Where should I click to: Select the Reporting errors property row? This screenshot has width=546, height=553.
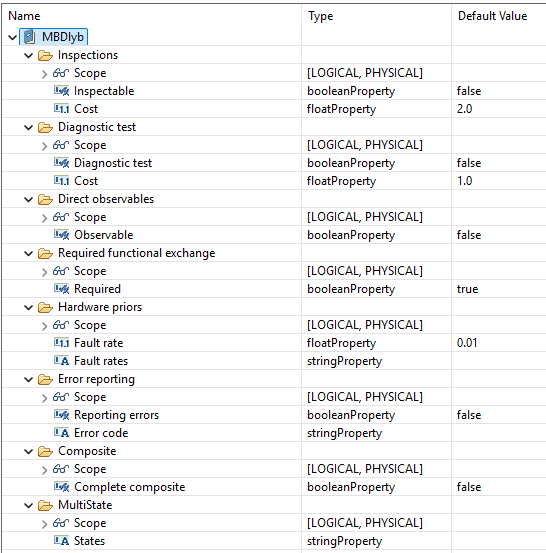(274, 415)
